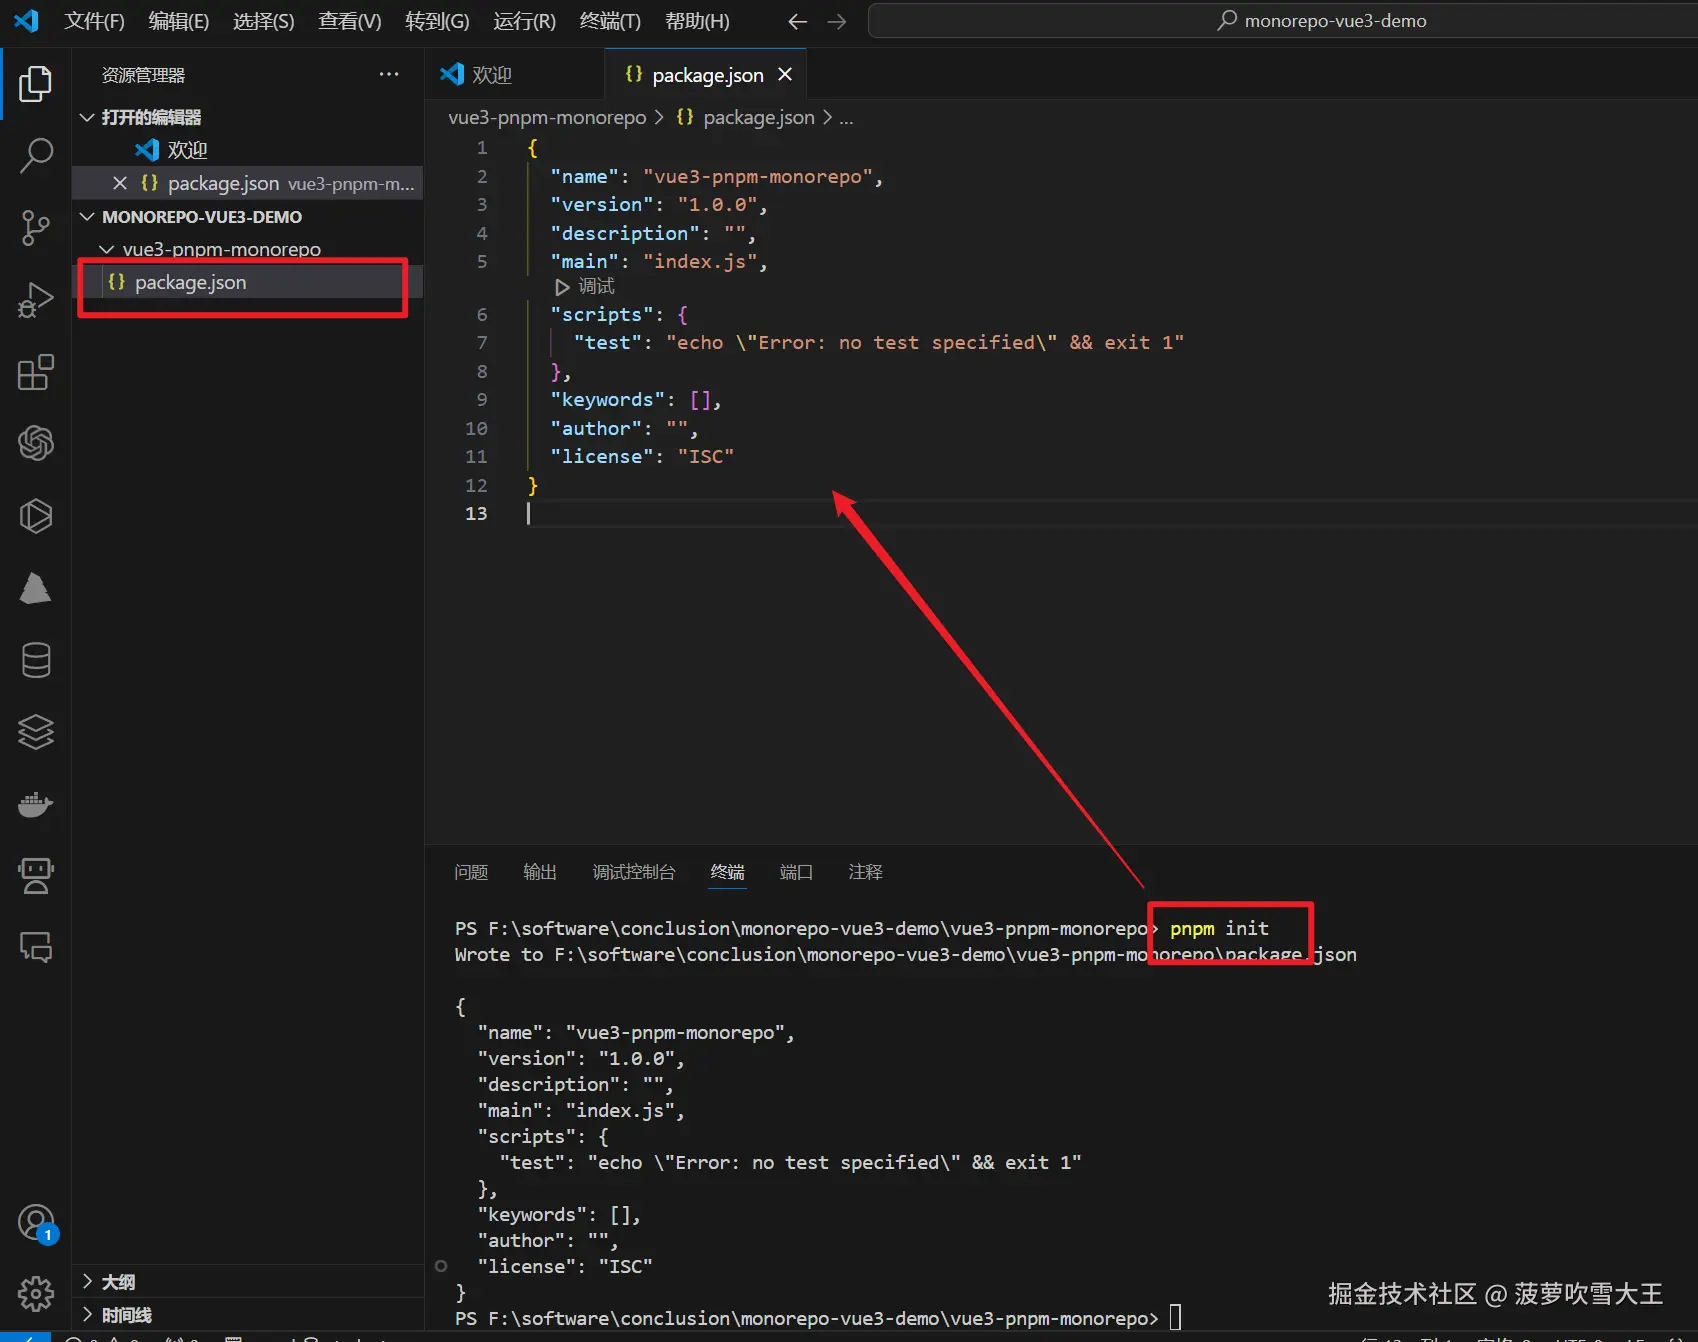The image size is (1698, 1342).
Task: Open the Extensions view
Action: [x=36, y=372]
